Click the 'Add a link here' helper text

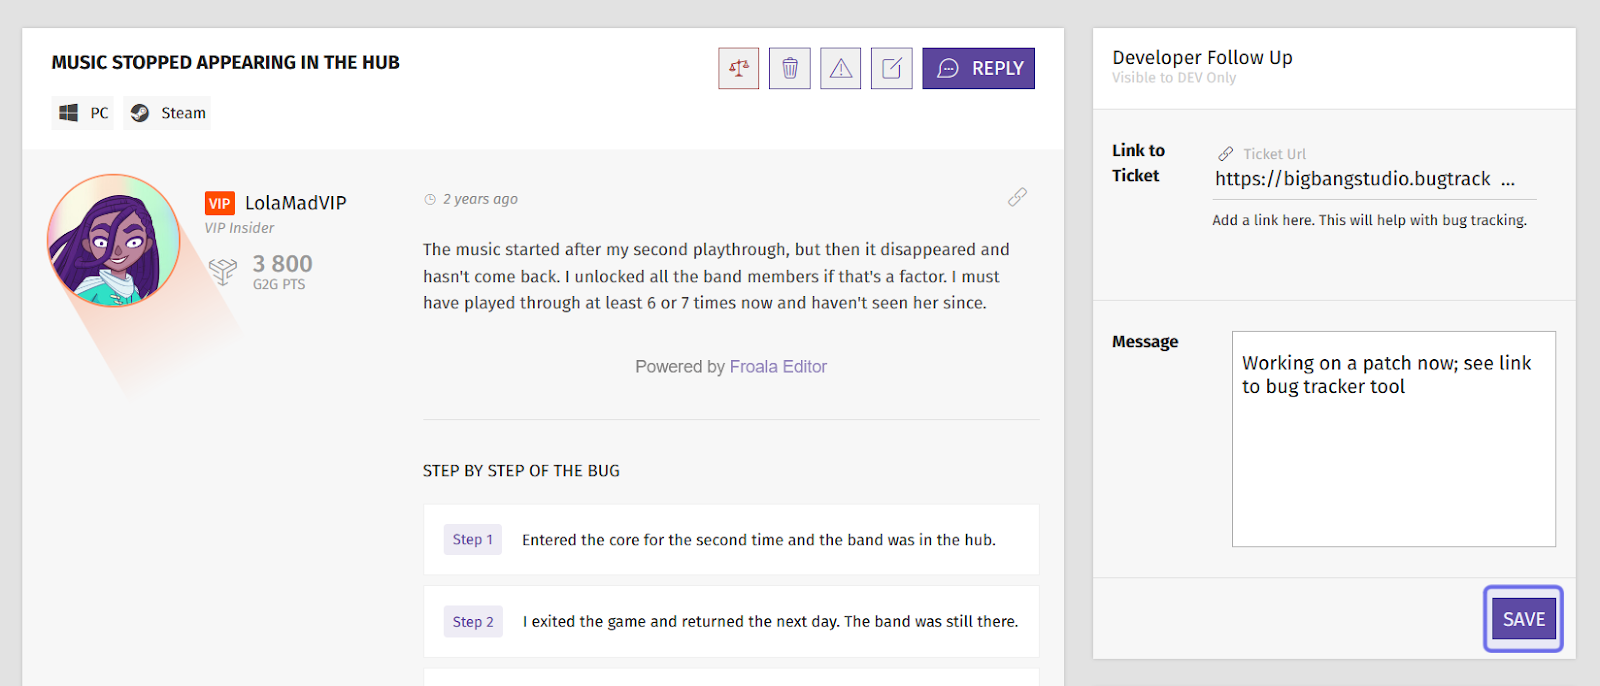click(1369, 220)
